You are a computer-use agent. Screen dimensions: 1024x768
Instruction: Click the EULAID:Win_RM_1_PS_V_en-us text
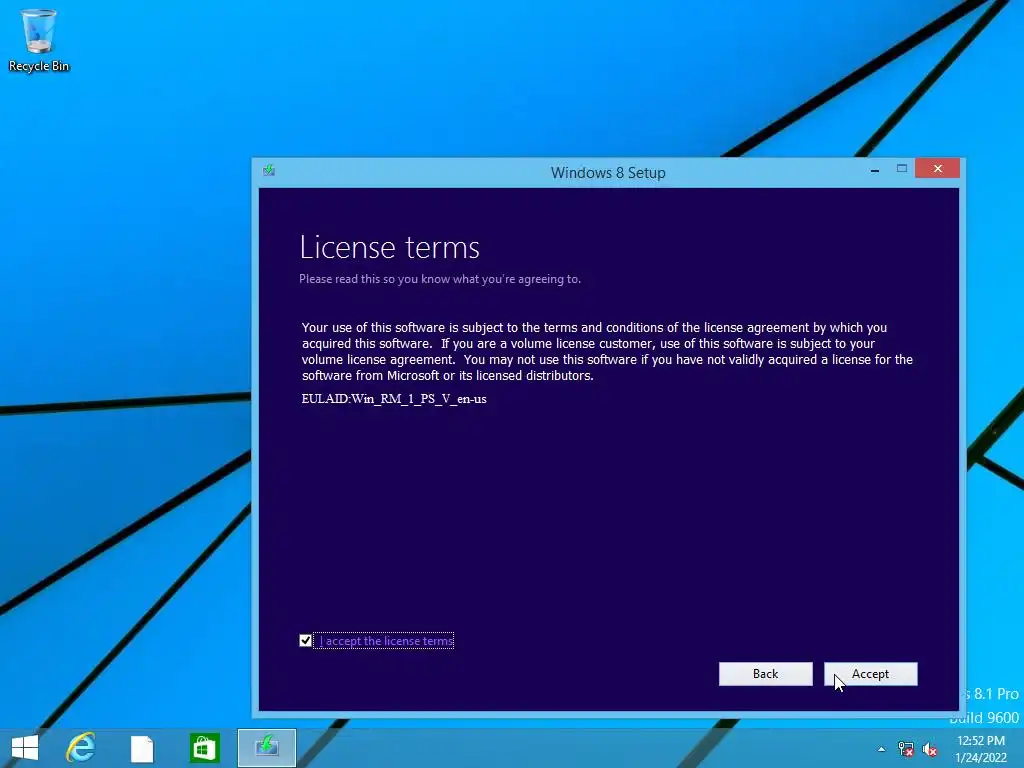(394, 399)
